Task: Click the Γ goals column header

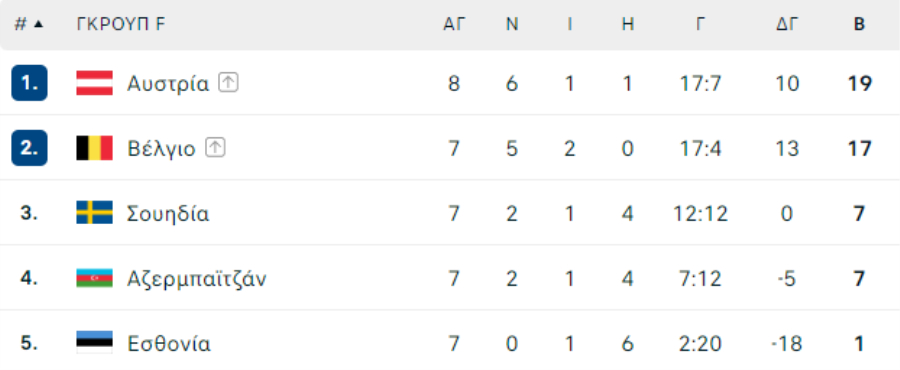Action: [x=700, y=24]
